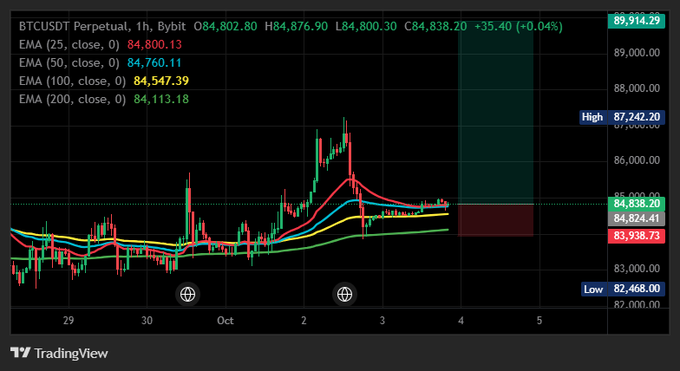Click the high value H84,876.90 in header
680x371 pixels.
296,26
